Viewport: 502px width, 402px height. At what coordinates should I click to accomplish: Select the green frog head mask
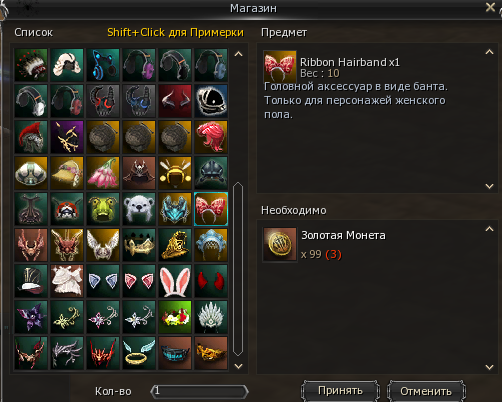click(103, 209)
